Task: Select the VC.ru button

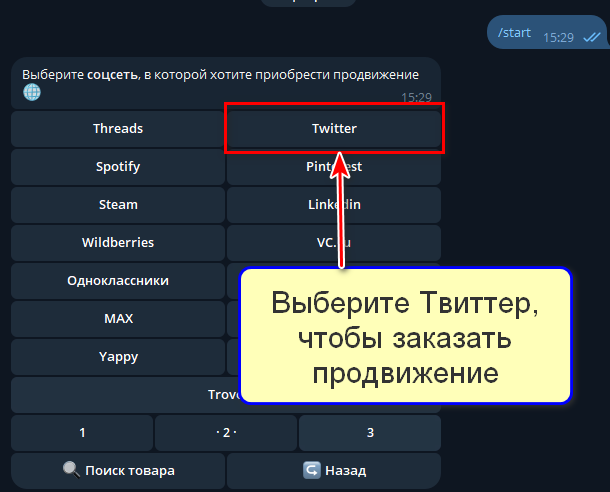Action: click(334, 243)
